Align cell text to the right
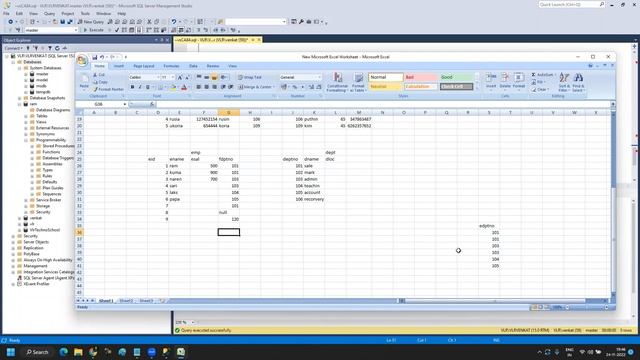The height and width of the screenshot is (360, 640). coord(214,87)
